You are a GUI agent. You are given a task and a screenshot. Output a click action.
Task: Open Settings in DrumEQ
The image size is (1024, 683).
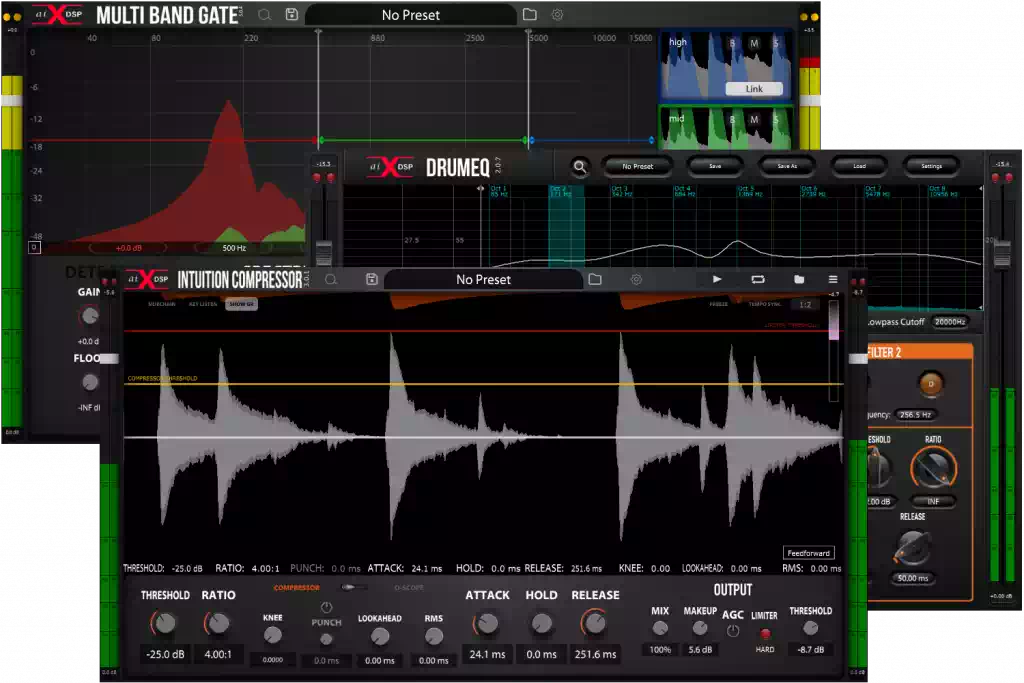click(931, 167)
